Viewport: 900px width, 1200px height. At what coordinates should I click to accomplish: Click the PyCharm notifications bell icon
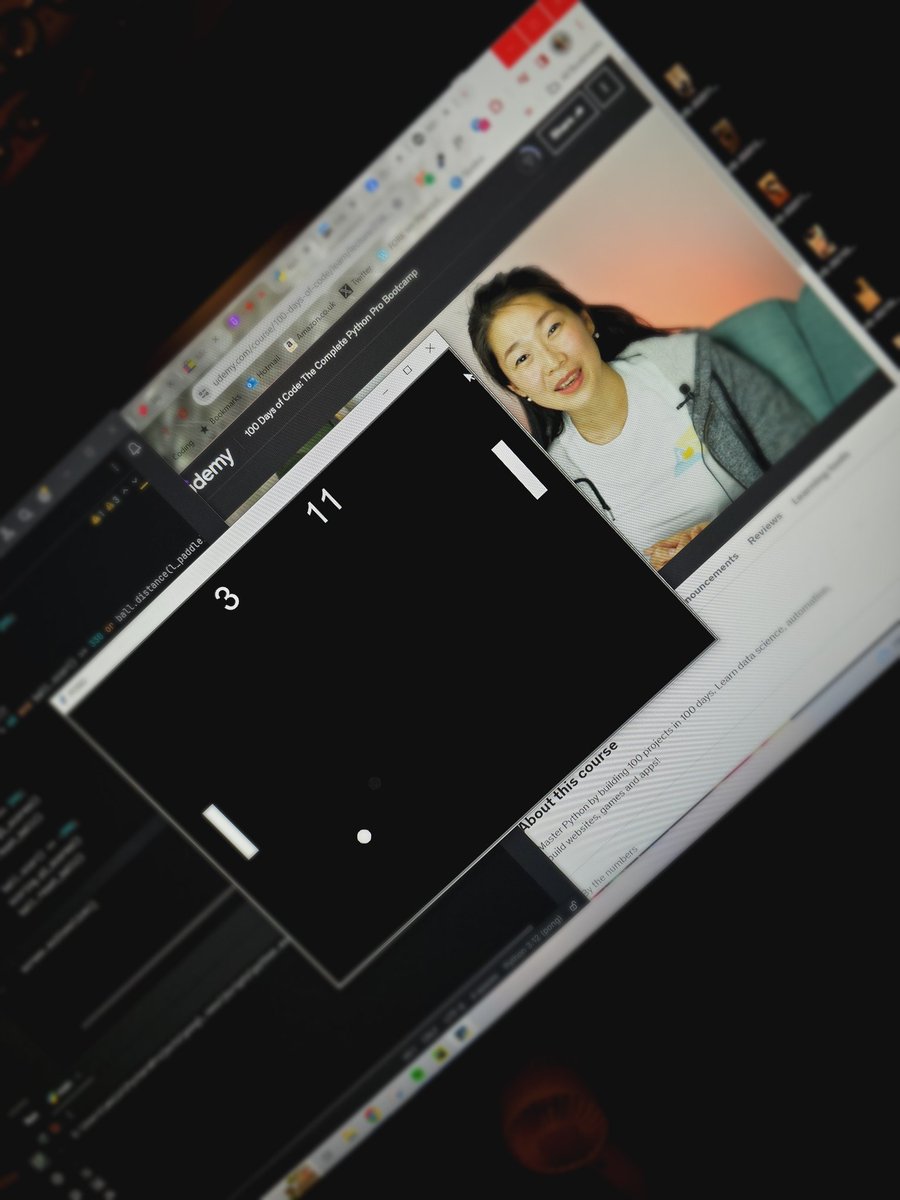[x=134, y=448]
